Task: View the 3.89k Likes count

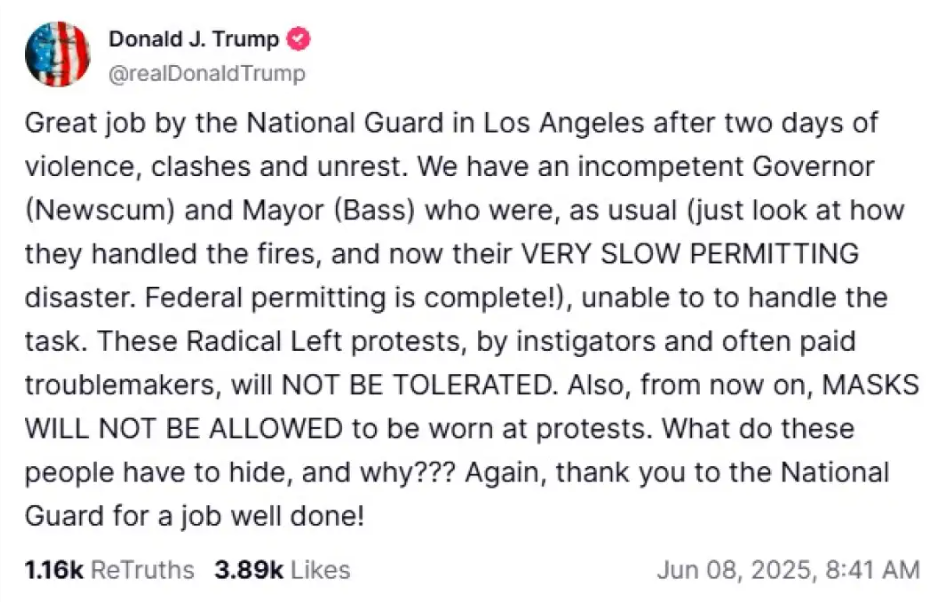Action: pyautogui.click(x=249, y=570)
